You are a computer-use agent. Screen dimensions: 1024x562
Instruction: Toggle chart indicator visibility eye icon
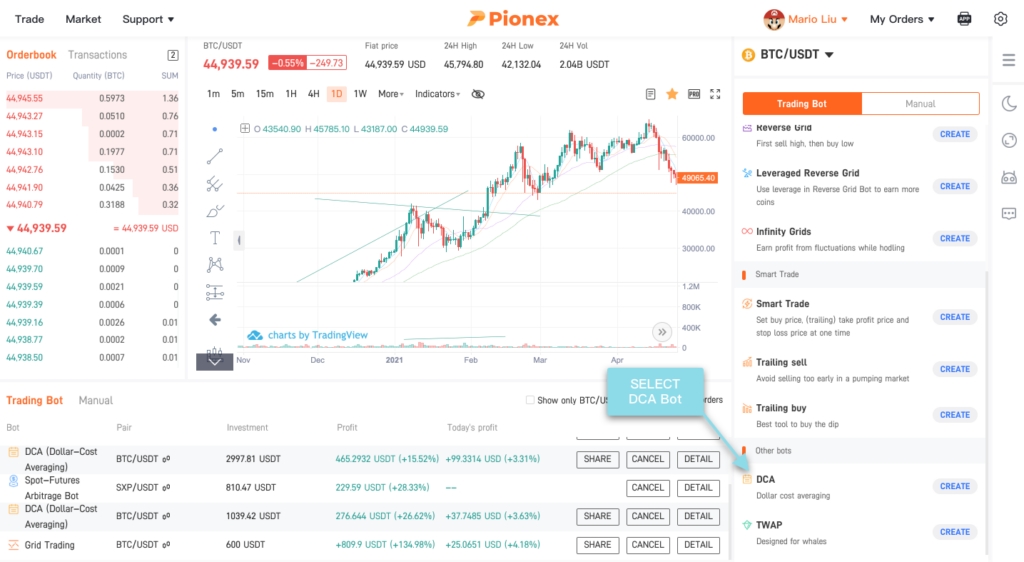[478, 94]
